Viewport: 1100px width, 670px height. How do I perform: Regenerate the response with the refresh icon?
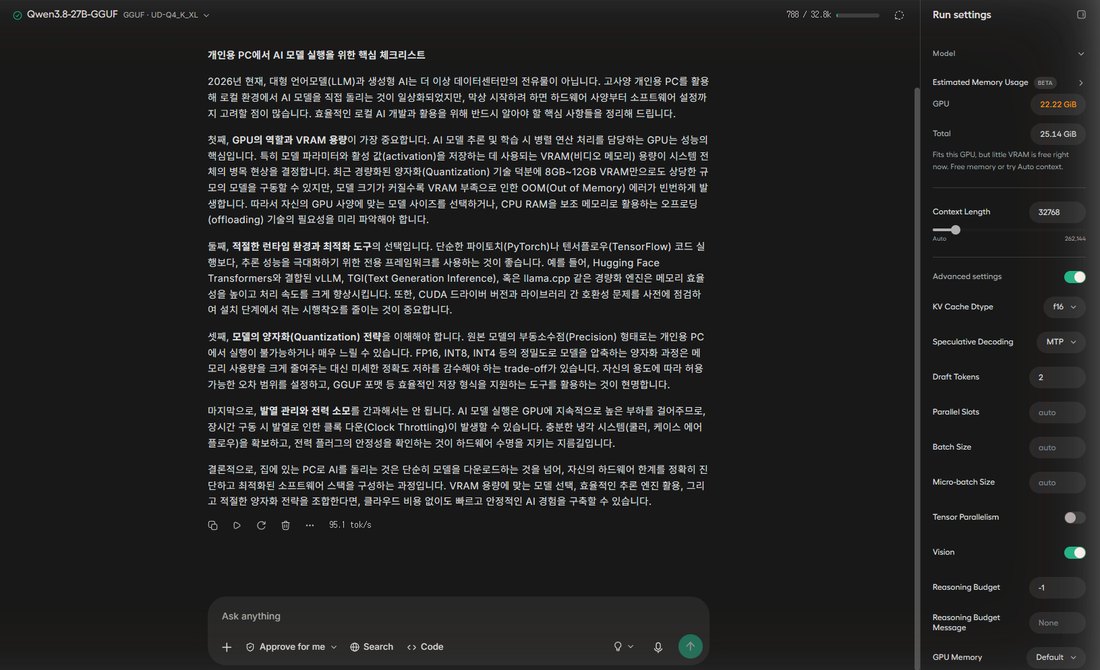261,525
